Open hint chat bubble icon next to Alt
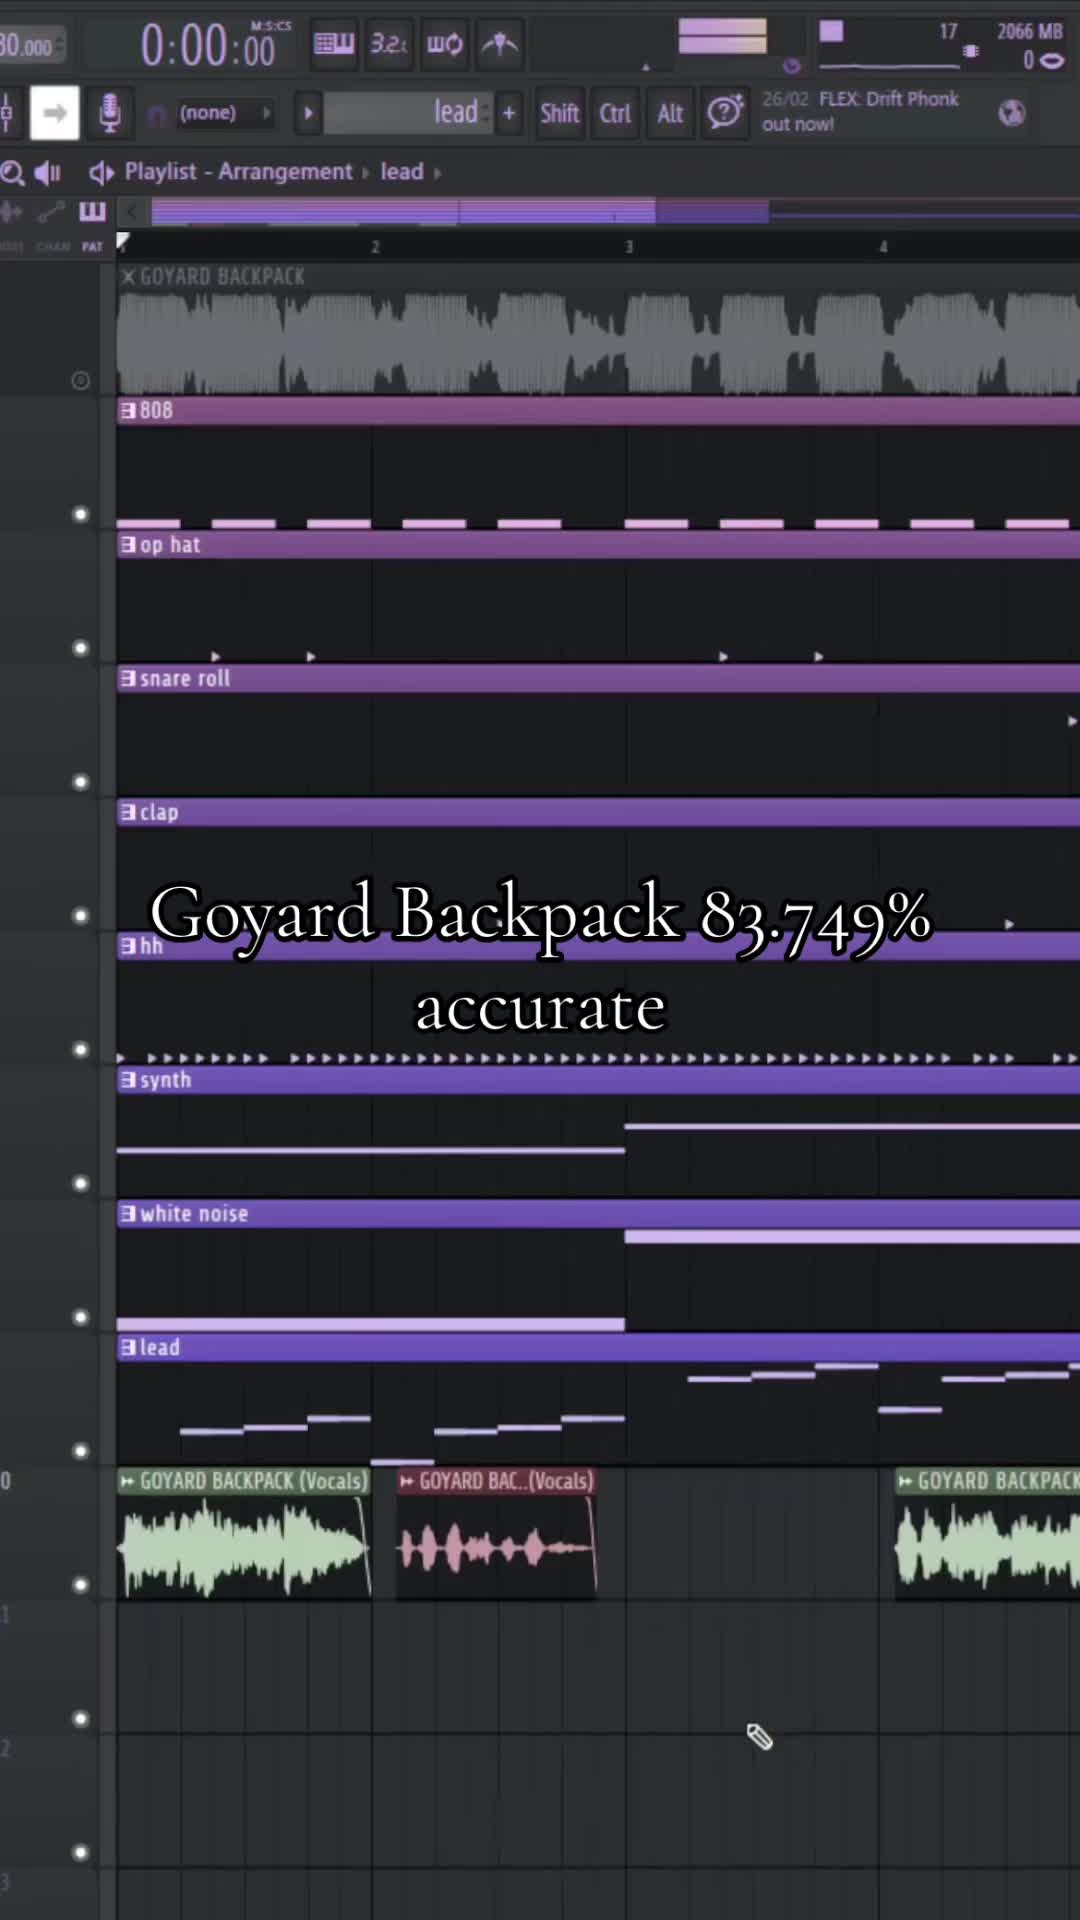Image resolution: width=1080 pixels, height=1920 pixels. click(726, 112)
